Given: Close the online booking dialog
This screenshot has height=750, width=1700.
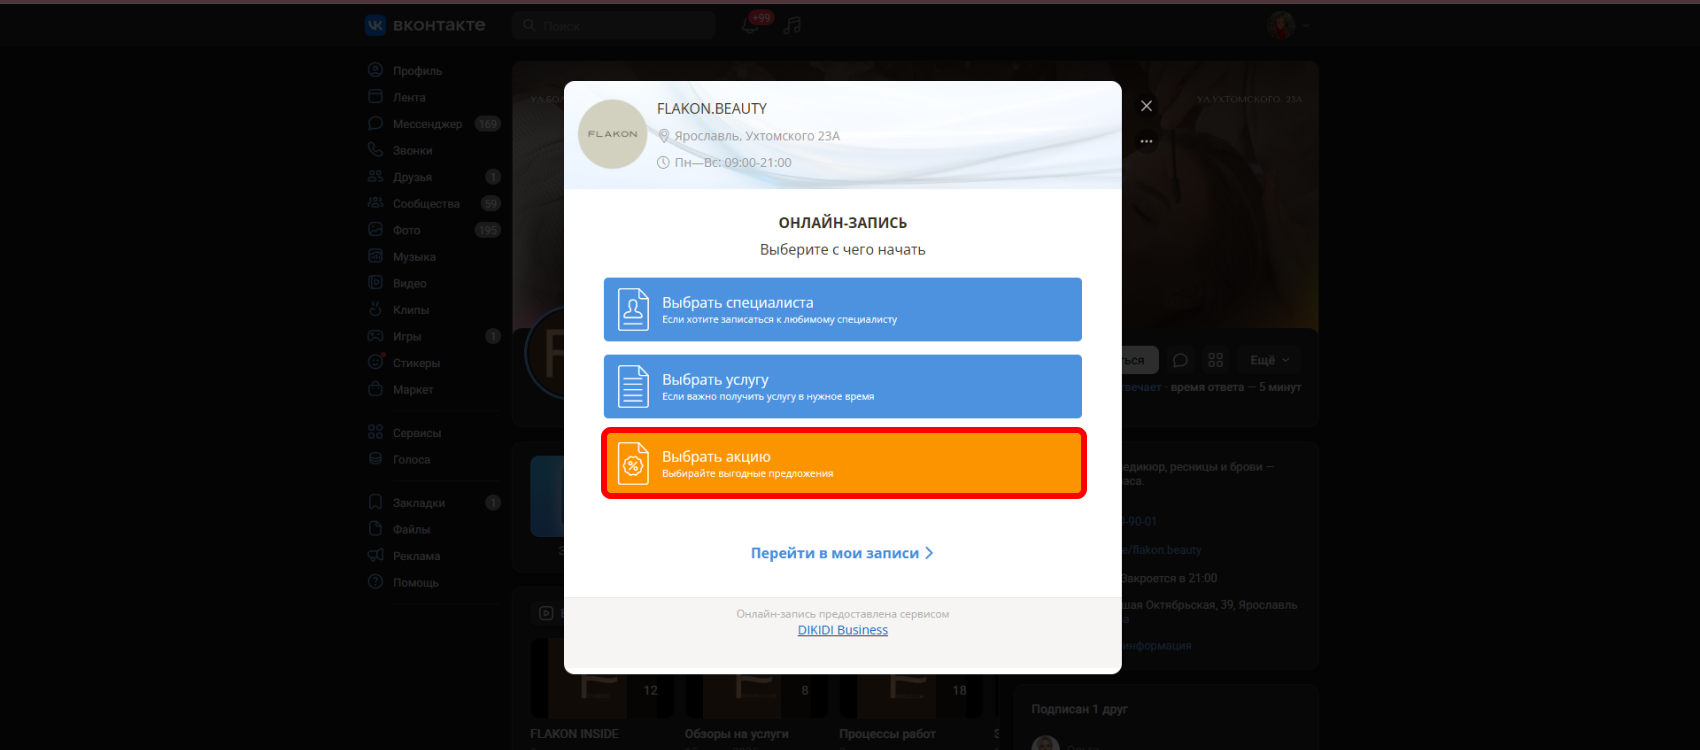Looking at the screenshot, I should 1146,106.
